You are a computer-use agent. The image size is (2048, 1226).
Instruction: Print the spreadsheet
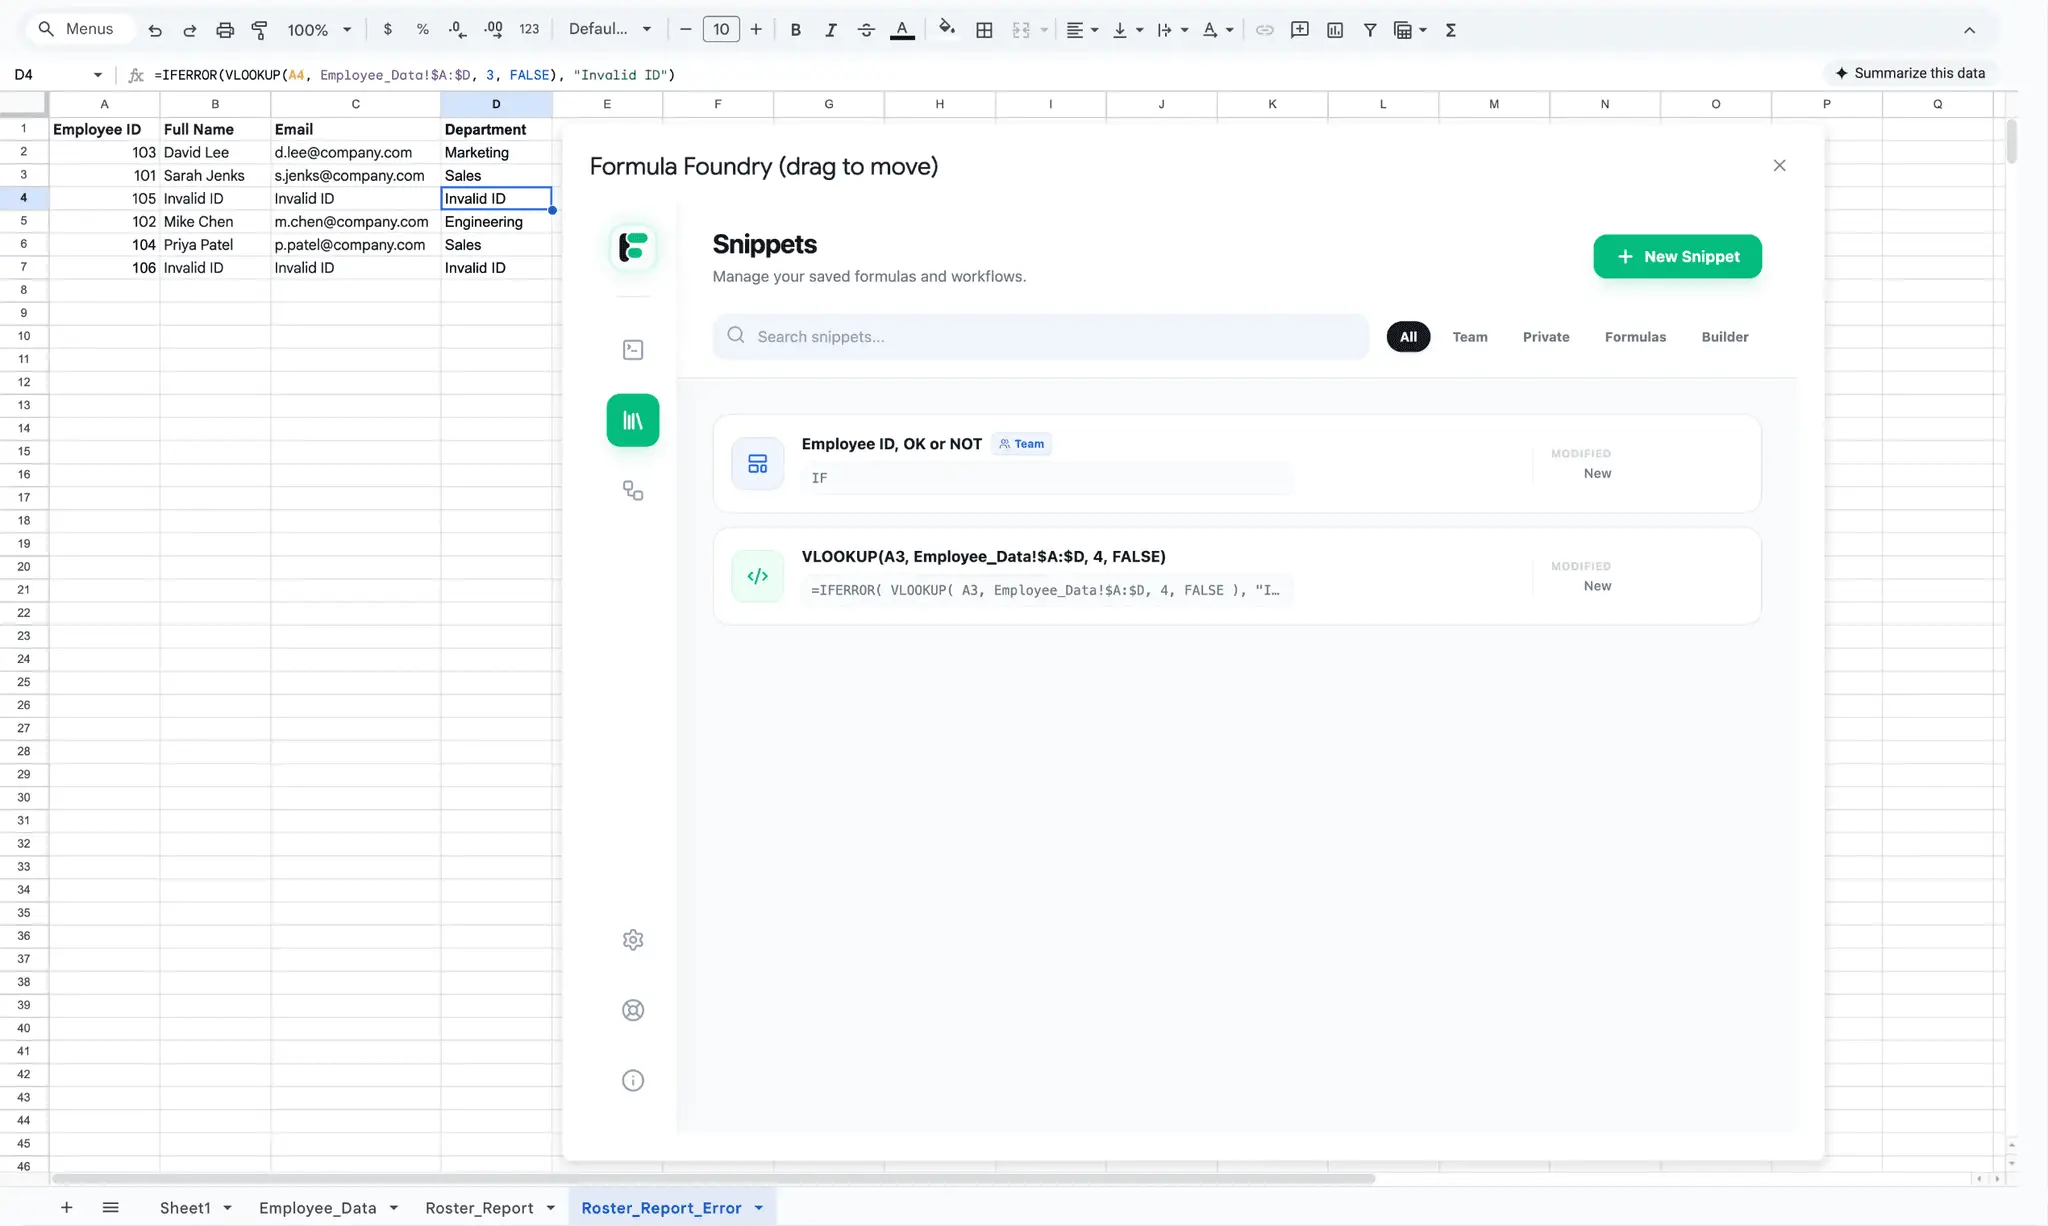tap(225, 30)
